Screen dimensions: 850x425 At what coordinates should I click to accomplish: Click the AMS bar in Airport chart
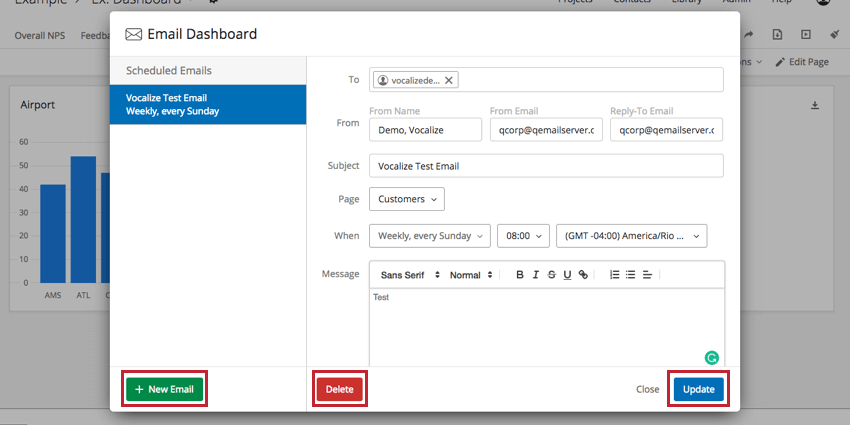(x=53, y=234)
